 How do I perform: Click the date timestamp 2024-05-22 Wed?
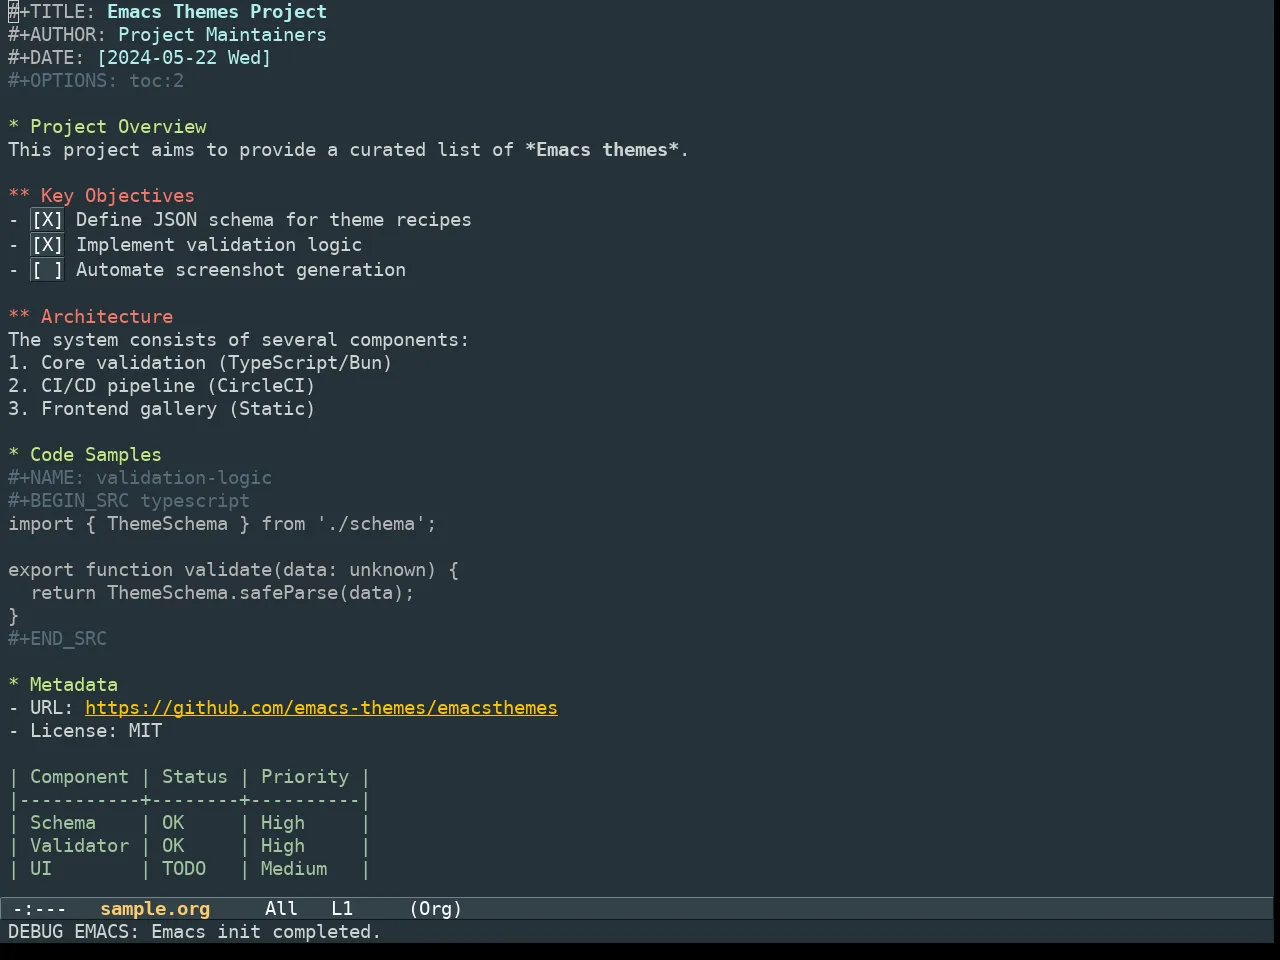[x=184, y=58]
